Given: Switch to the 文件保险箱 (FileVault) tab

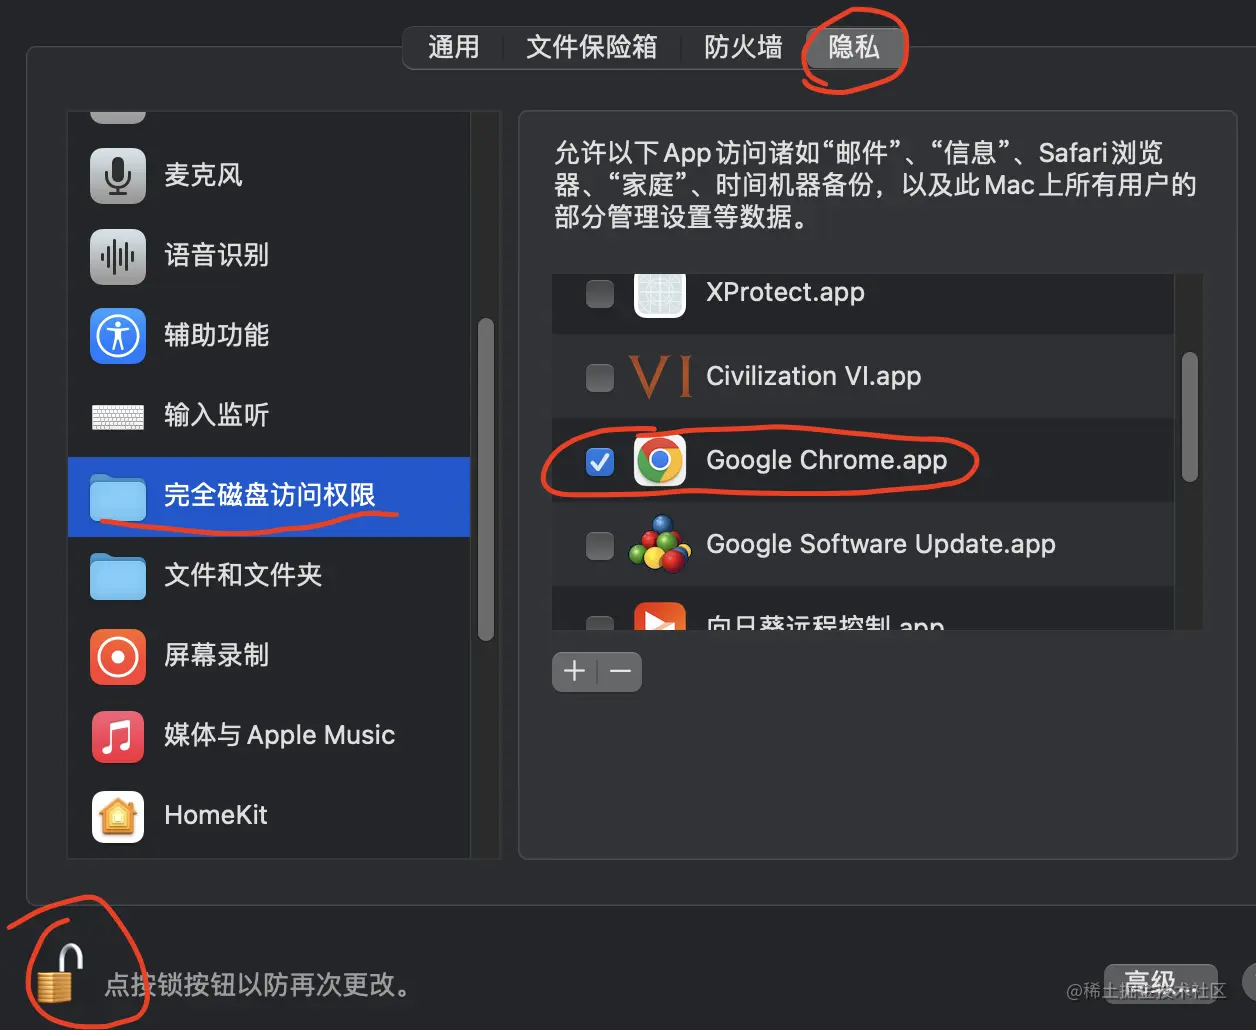Looking at the screenshot, I should pos(591,47).
